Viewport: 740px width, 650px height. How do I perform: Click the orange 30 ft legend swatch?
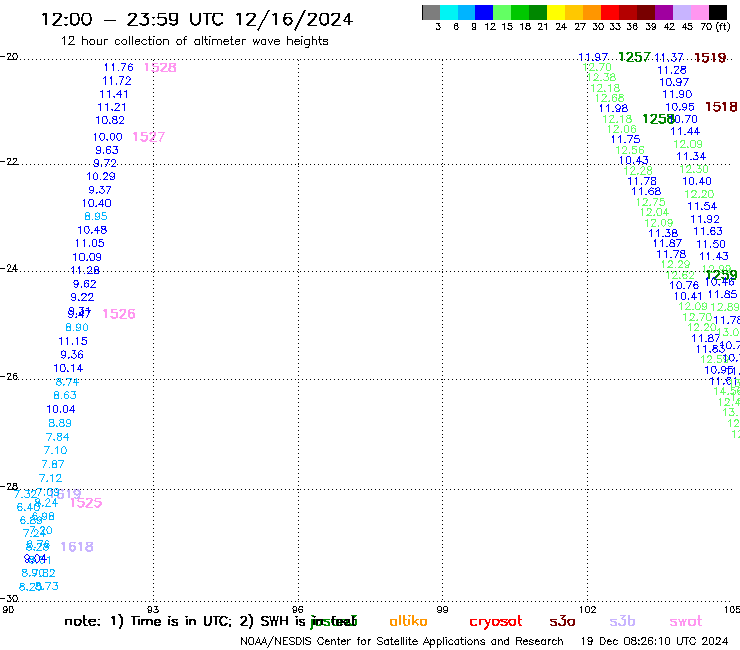click(592, 13)
